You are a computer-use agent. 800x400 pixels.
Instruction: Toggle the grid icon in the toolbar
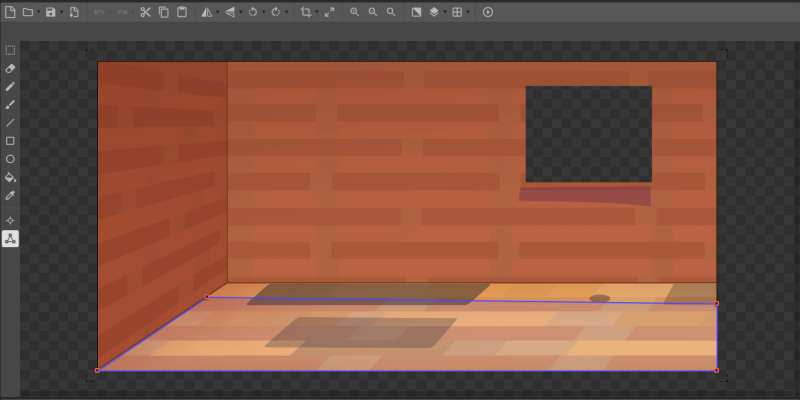tap(457, 12)
